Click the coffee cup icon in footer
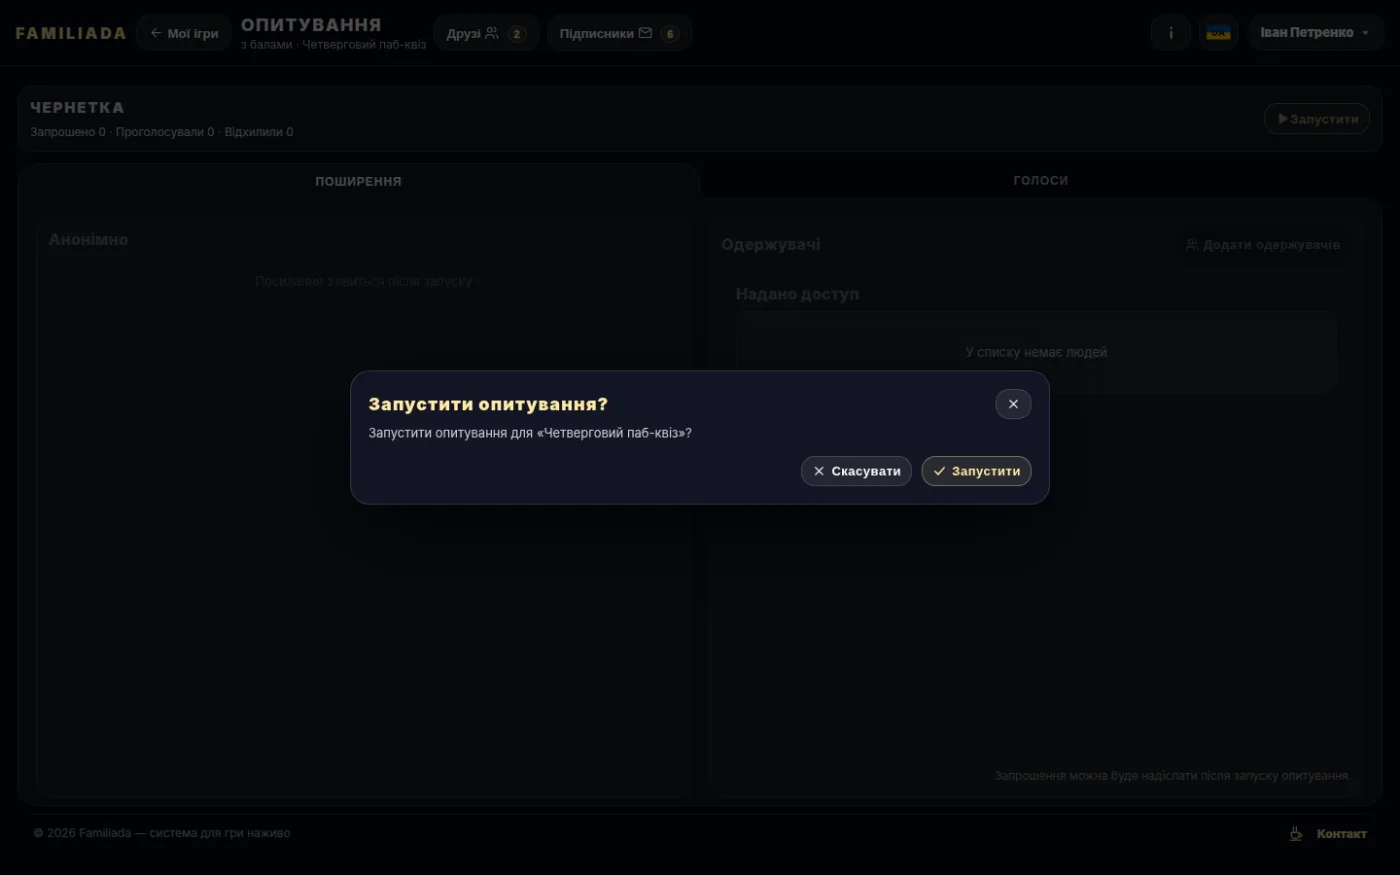This screenshot has height=875, width=1400. pyautogui.click(x=1296, y=833)
